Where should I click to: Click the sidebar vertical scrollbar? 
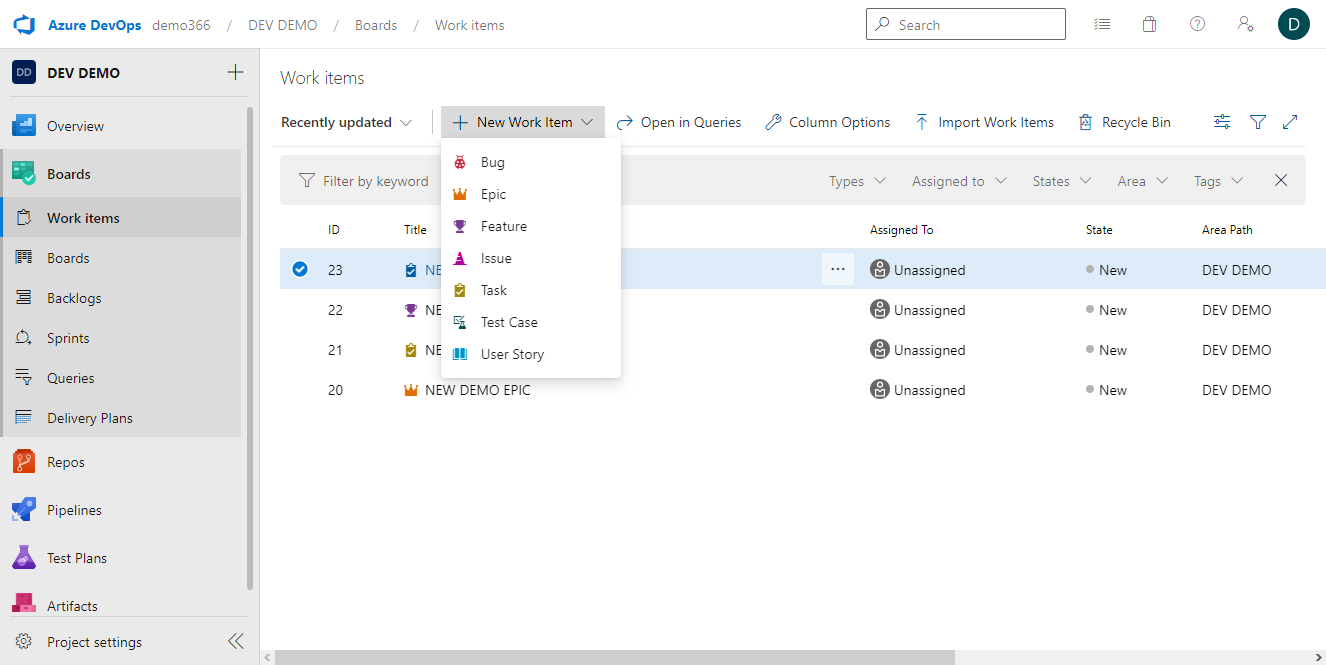(250, 348)
